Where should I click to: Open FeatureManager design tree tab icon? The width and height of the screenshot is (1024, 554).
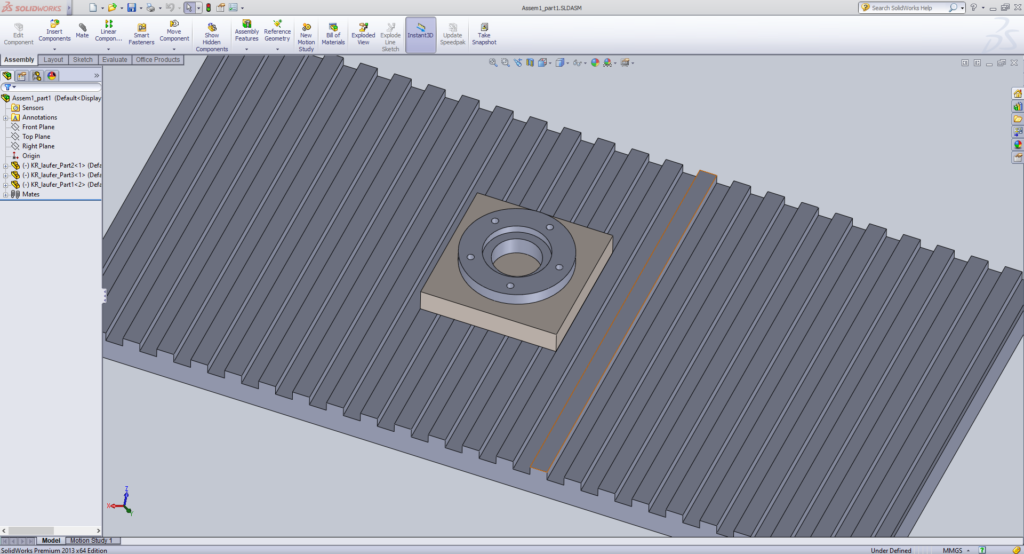(7, 76)
